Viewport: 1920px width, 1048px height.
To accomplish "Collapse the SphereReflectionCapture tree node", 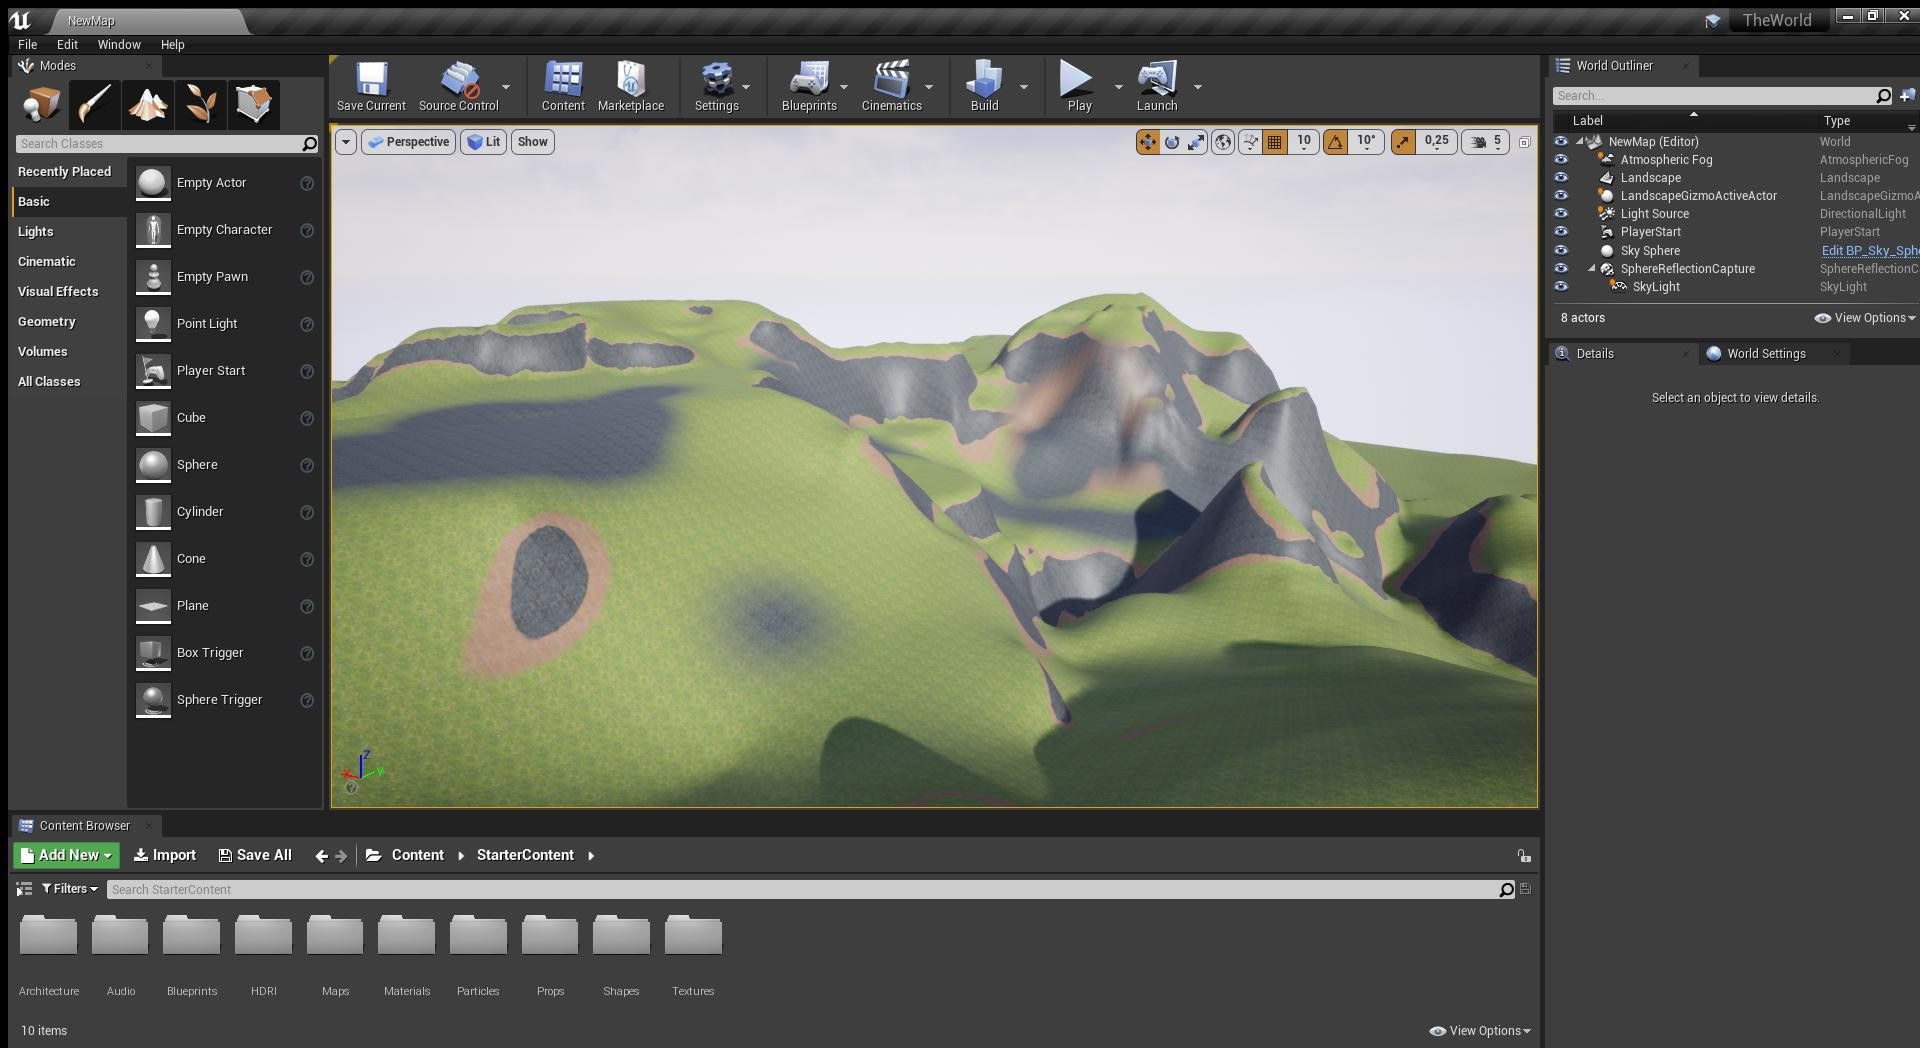I will tap(1592, 269).
